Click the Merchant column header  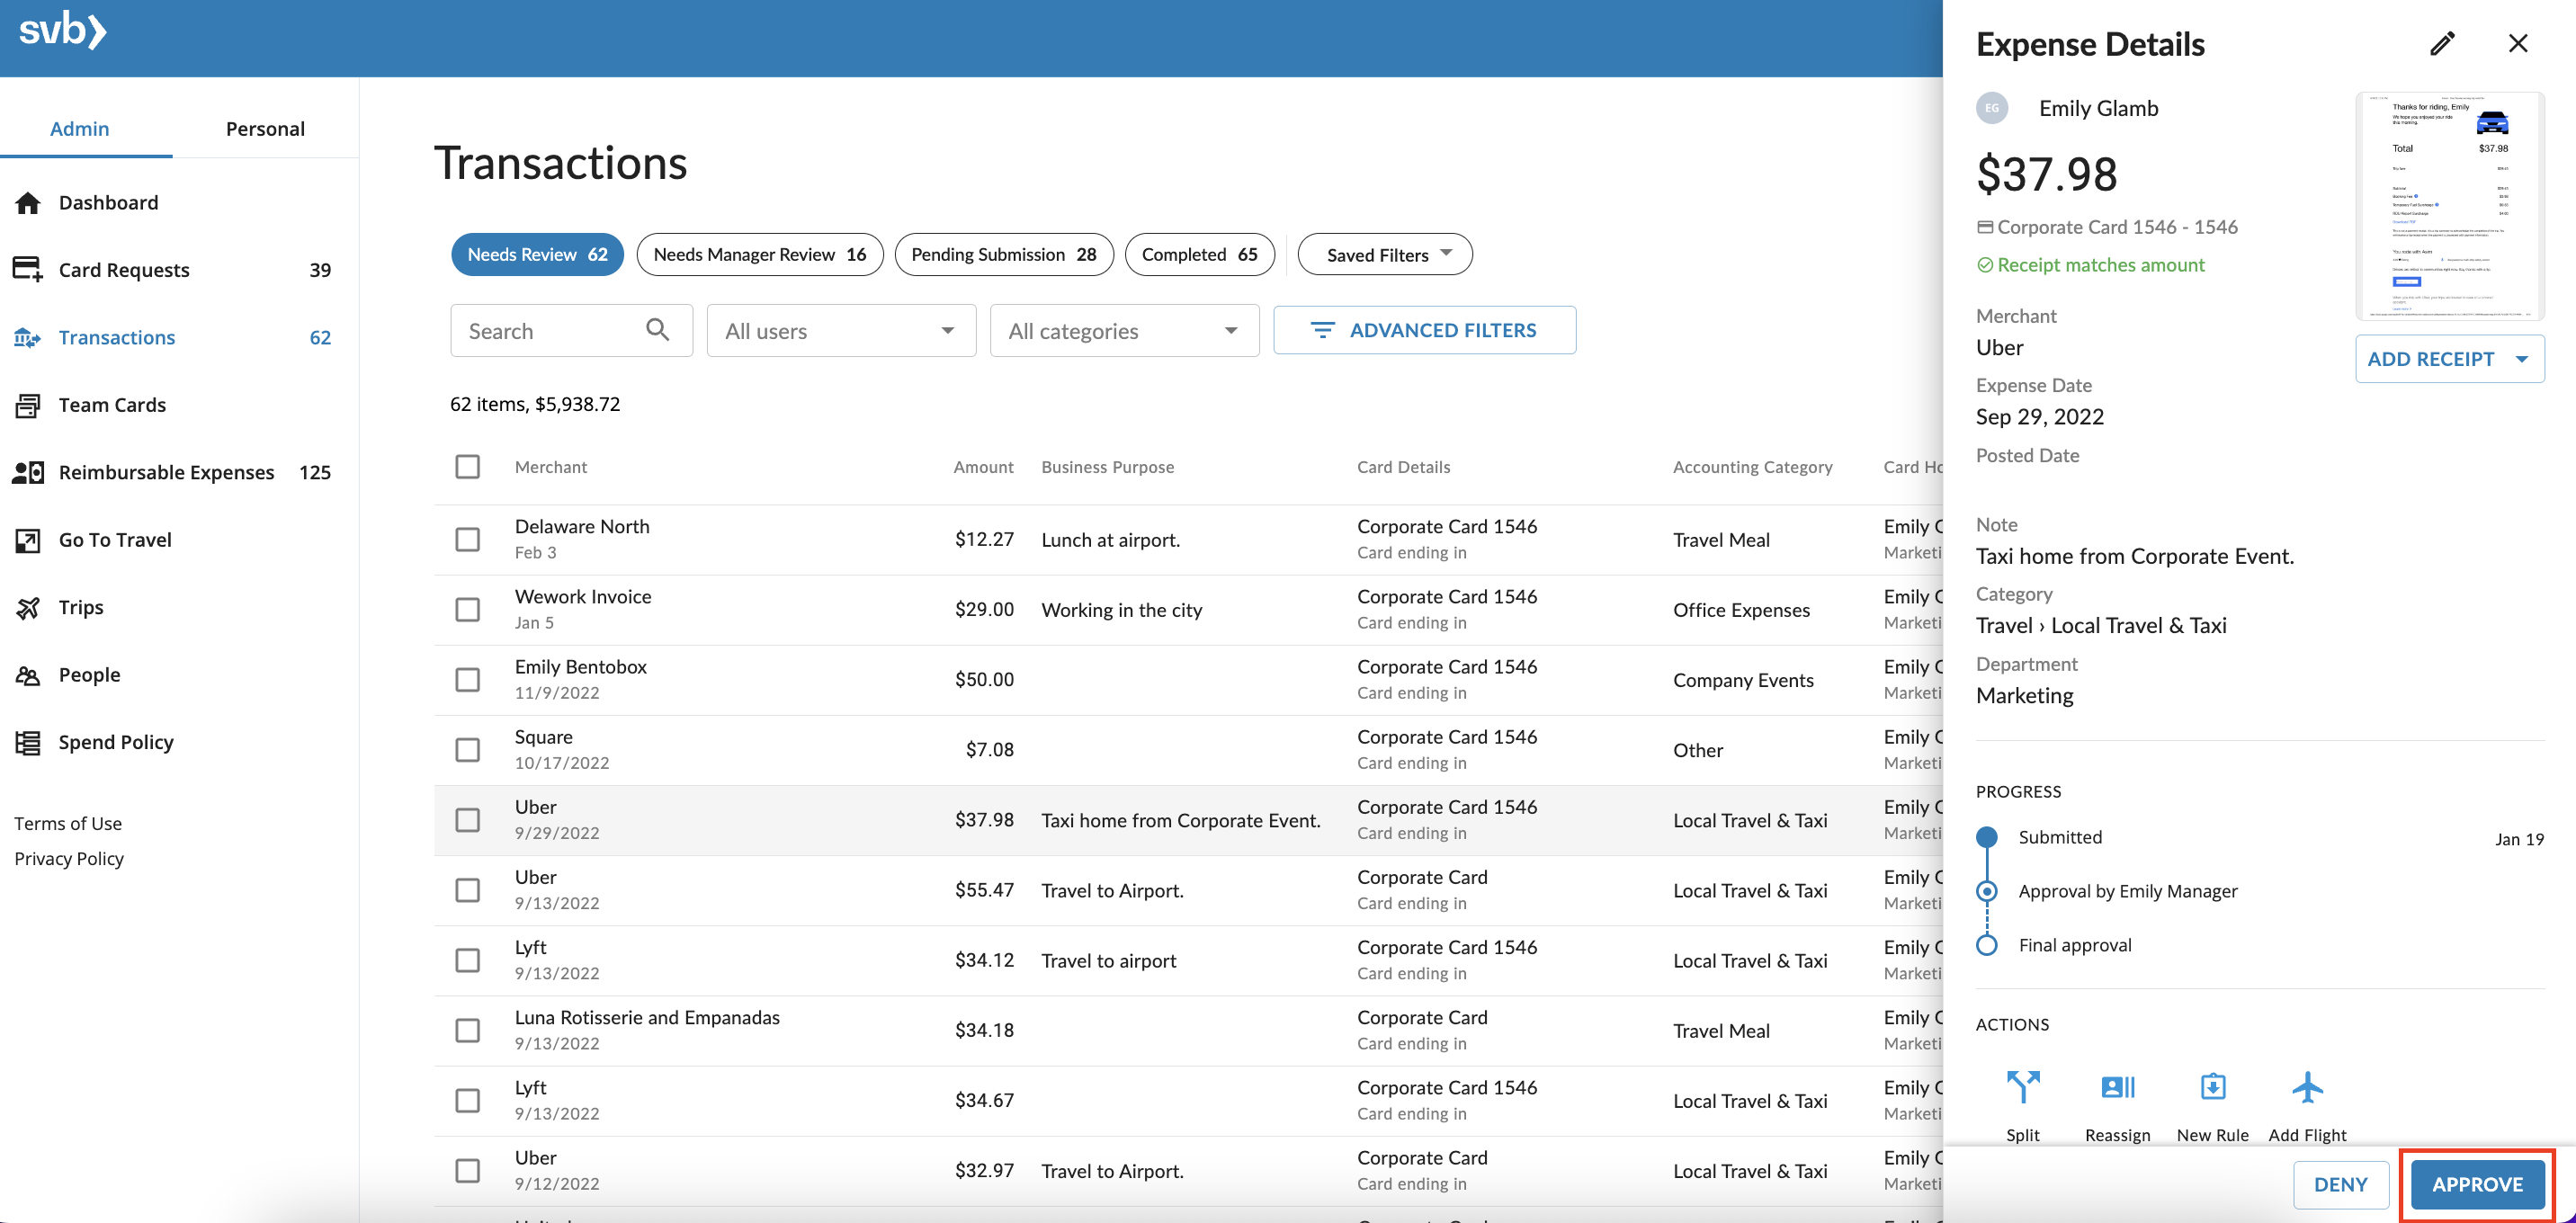(x=551, y=467)
